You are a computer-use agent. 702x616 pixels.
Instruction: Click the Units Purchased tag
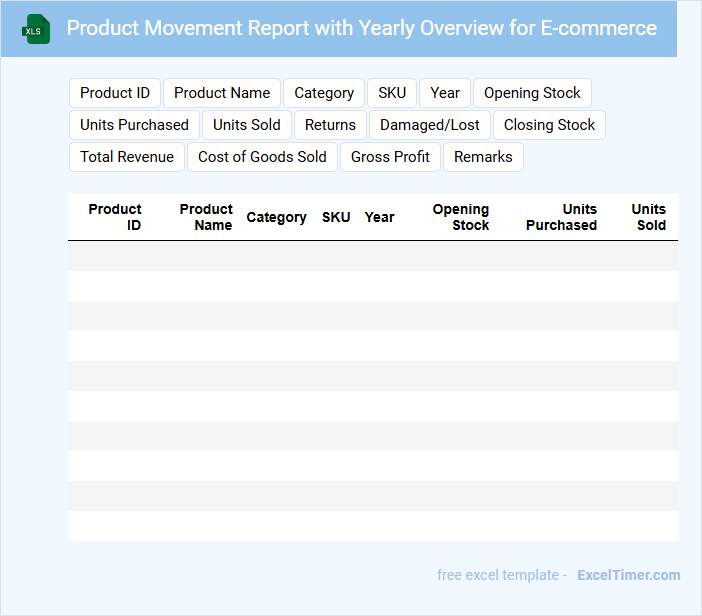pyautogui.click(x=134, y=125)
